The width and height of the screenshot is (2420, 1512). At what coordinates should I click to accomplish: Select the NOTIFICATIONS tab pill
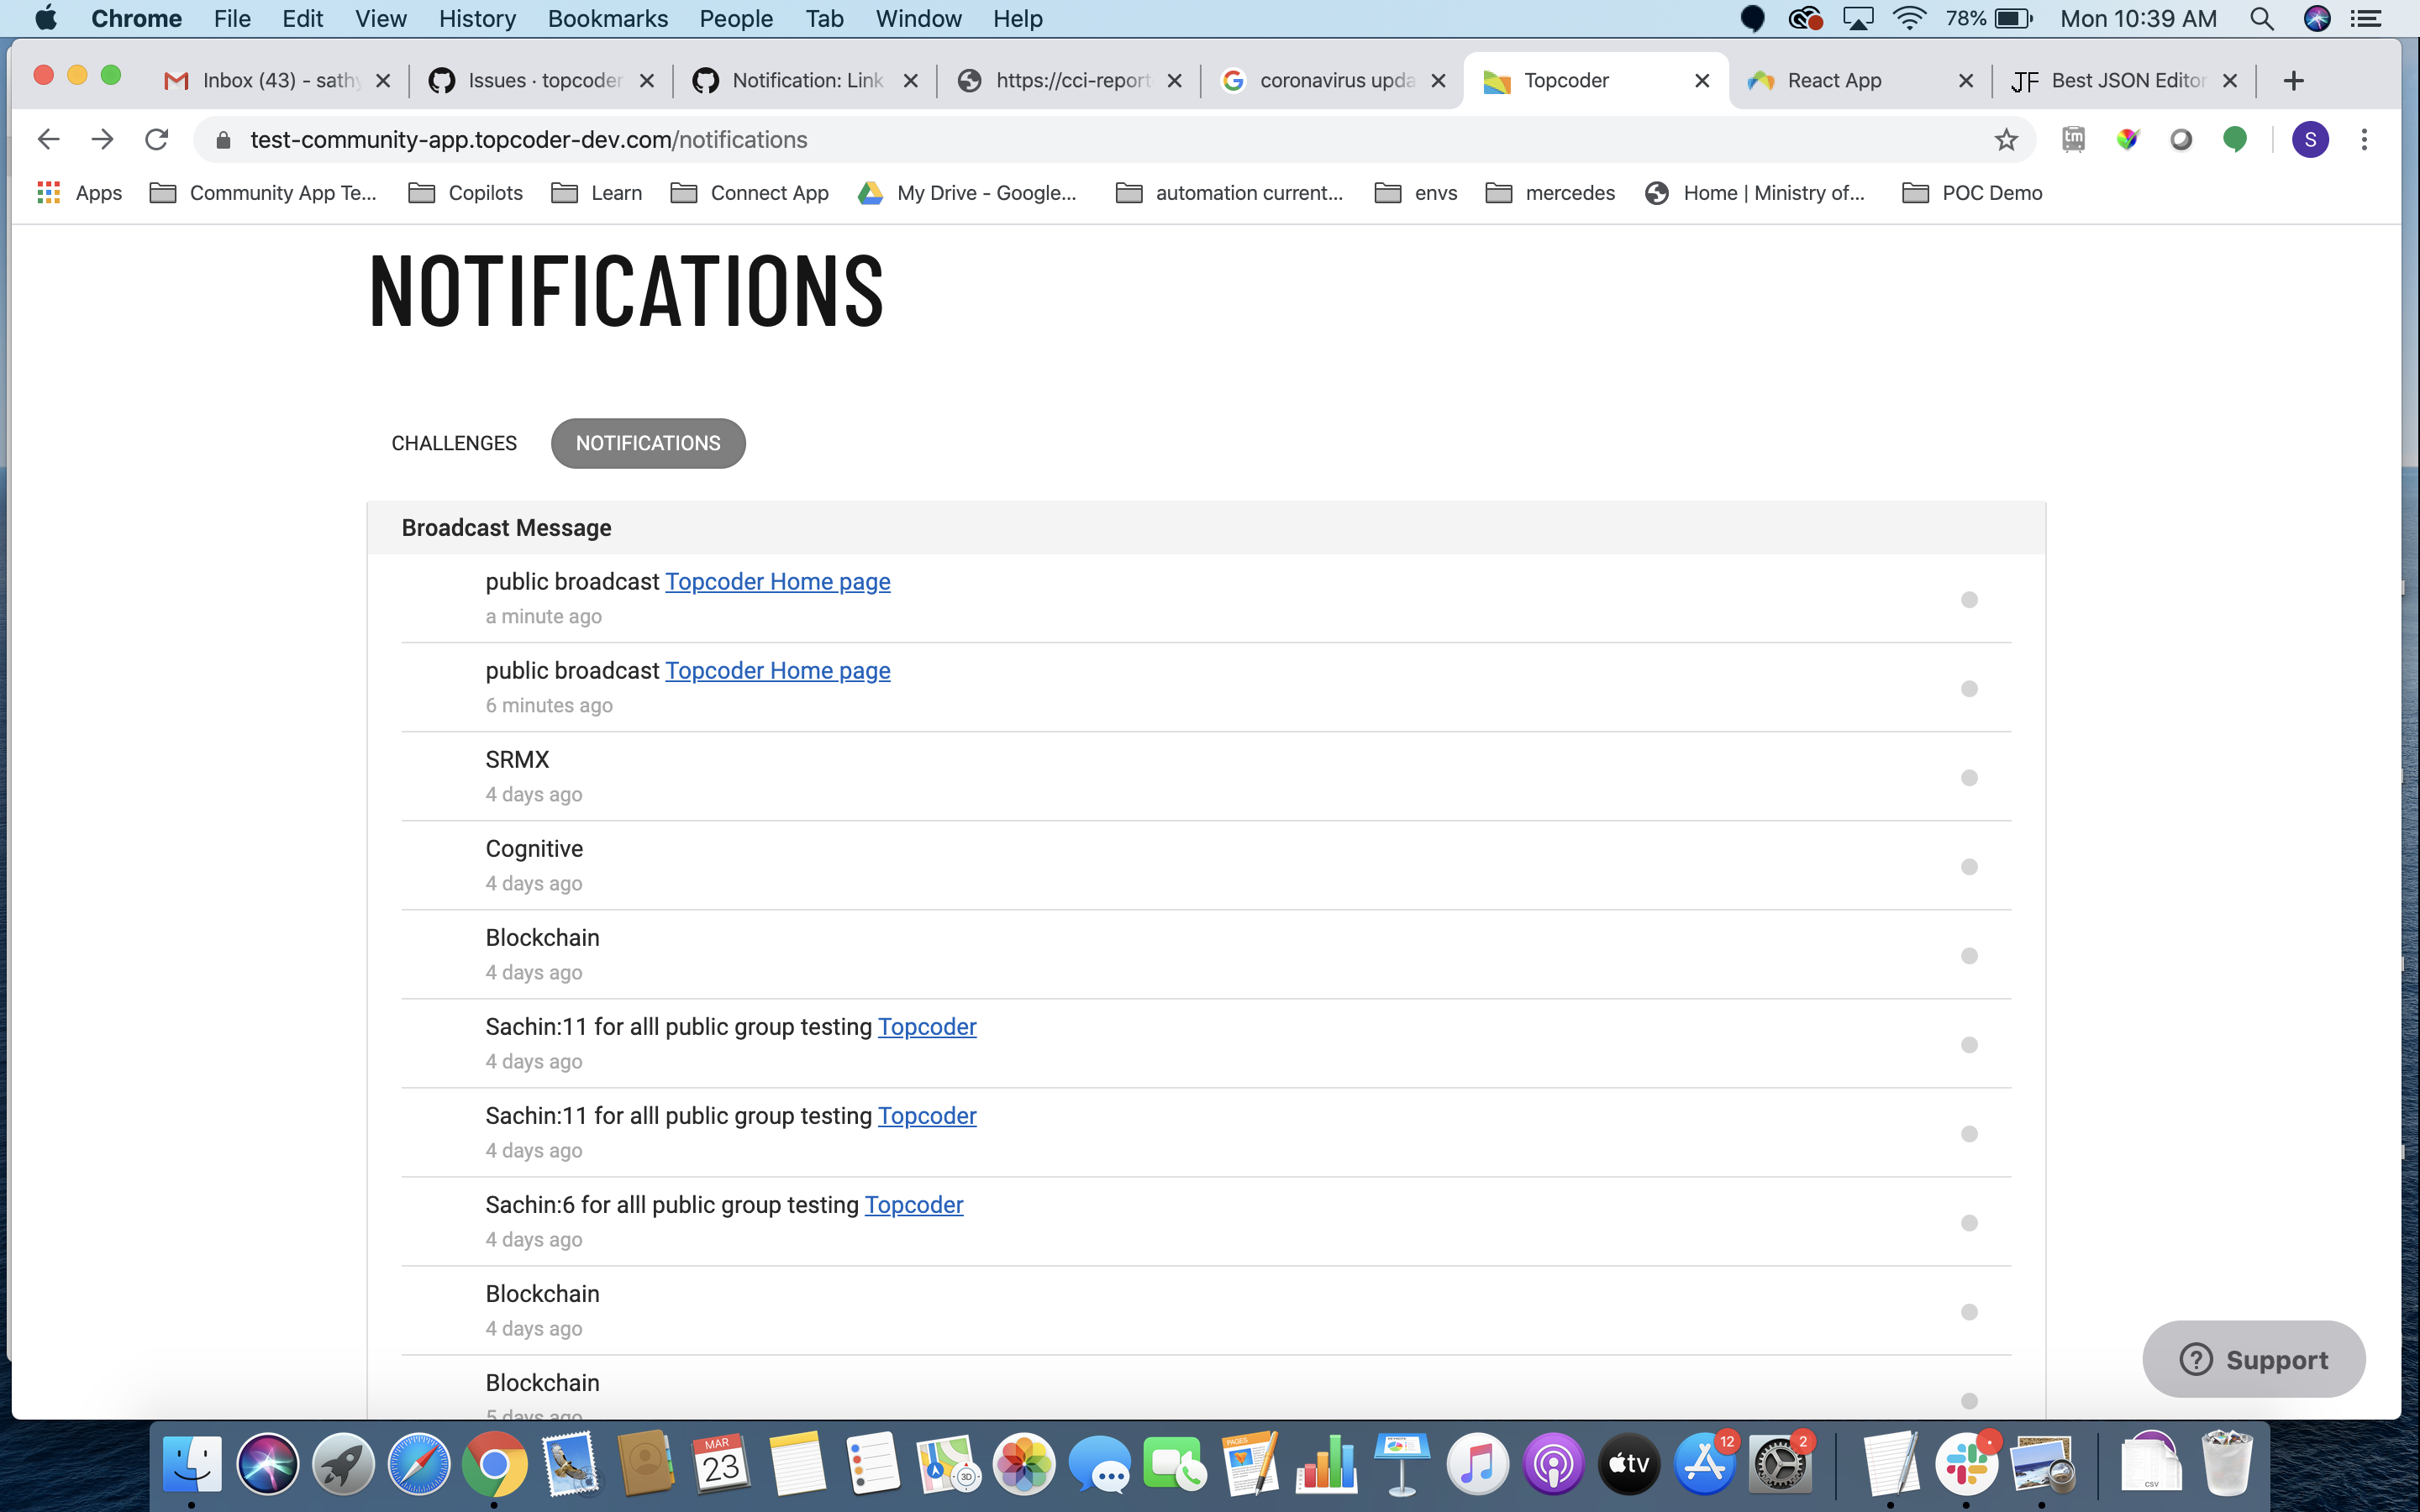[648, 443]
